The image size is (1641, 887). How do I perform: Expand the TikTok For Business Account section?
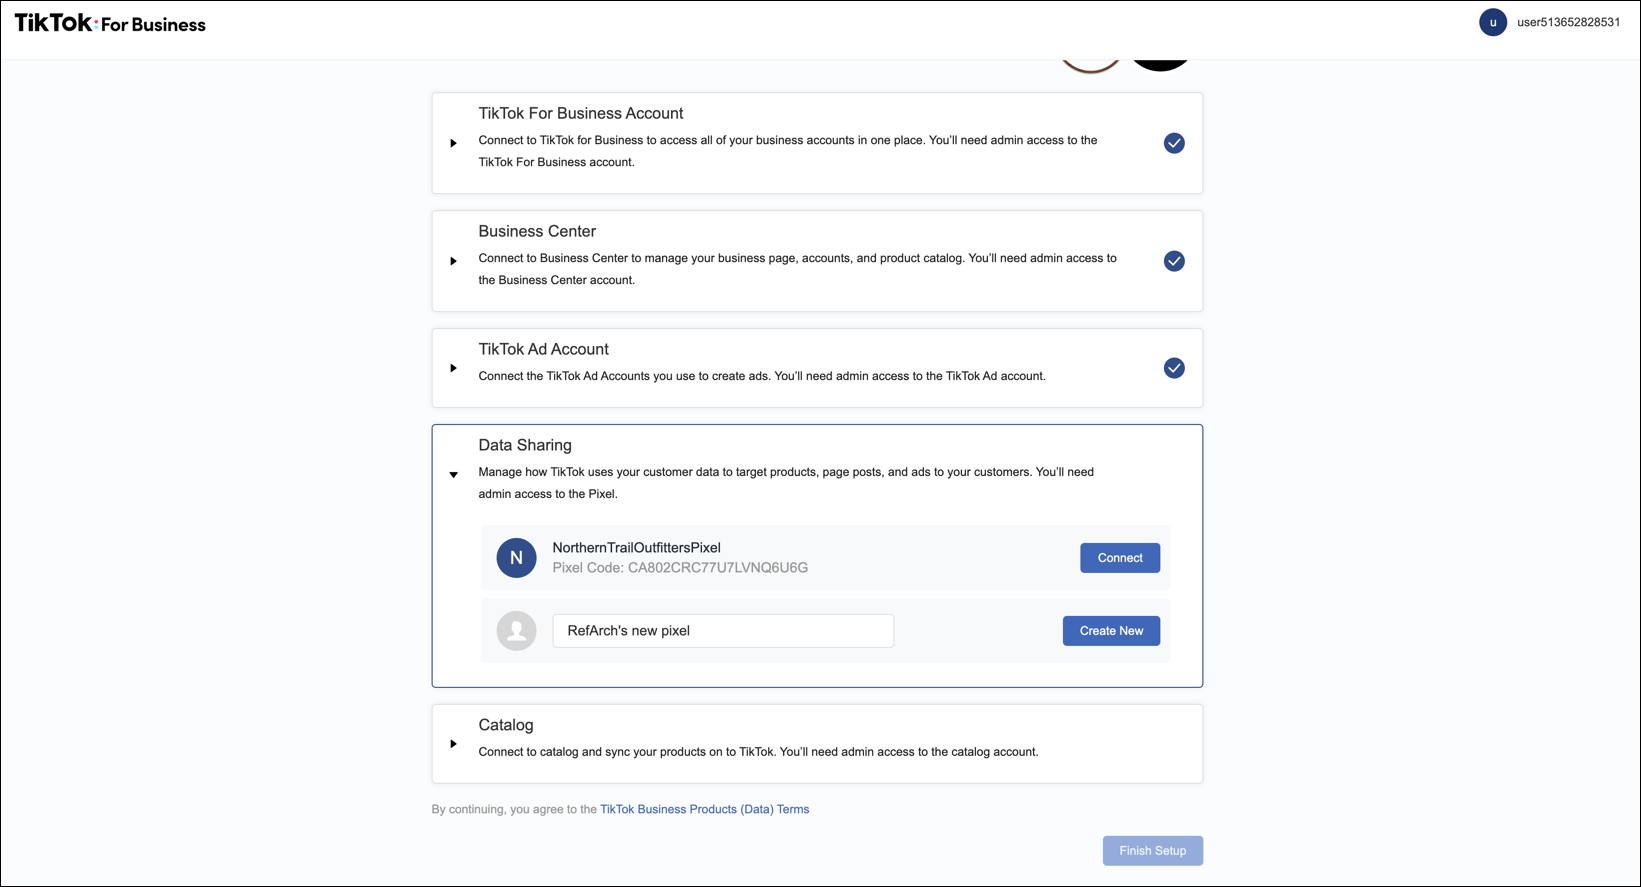click(454, 143)
